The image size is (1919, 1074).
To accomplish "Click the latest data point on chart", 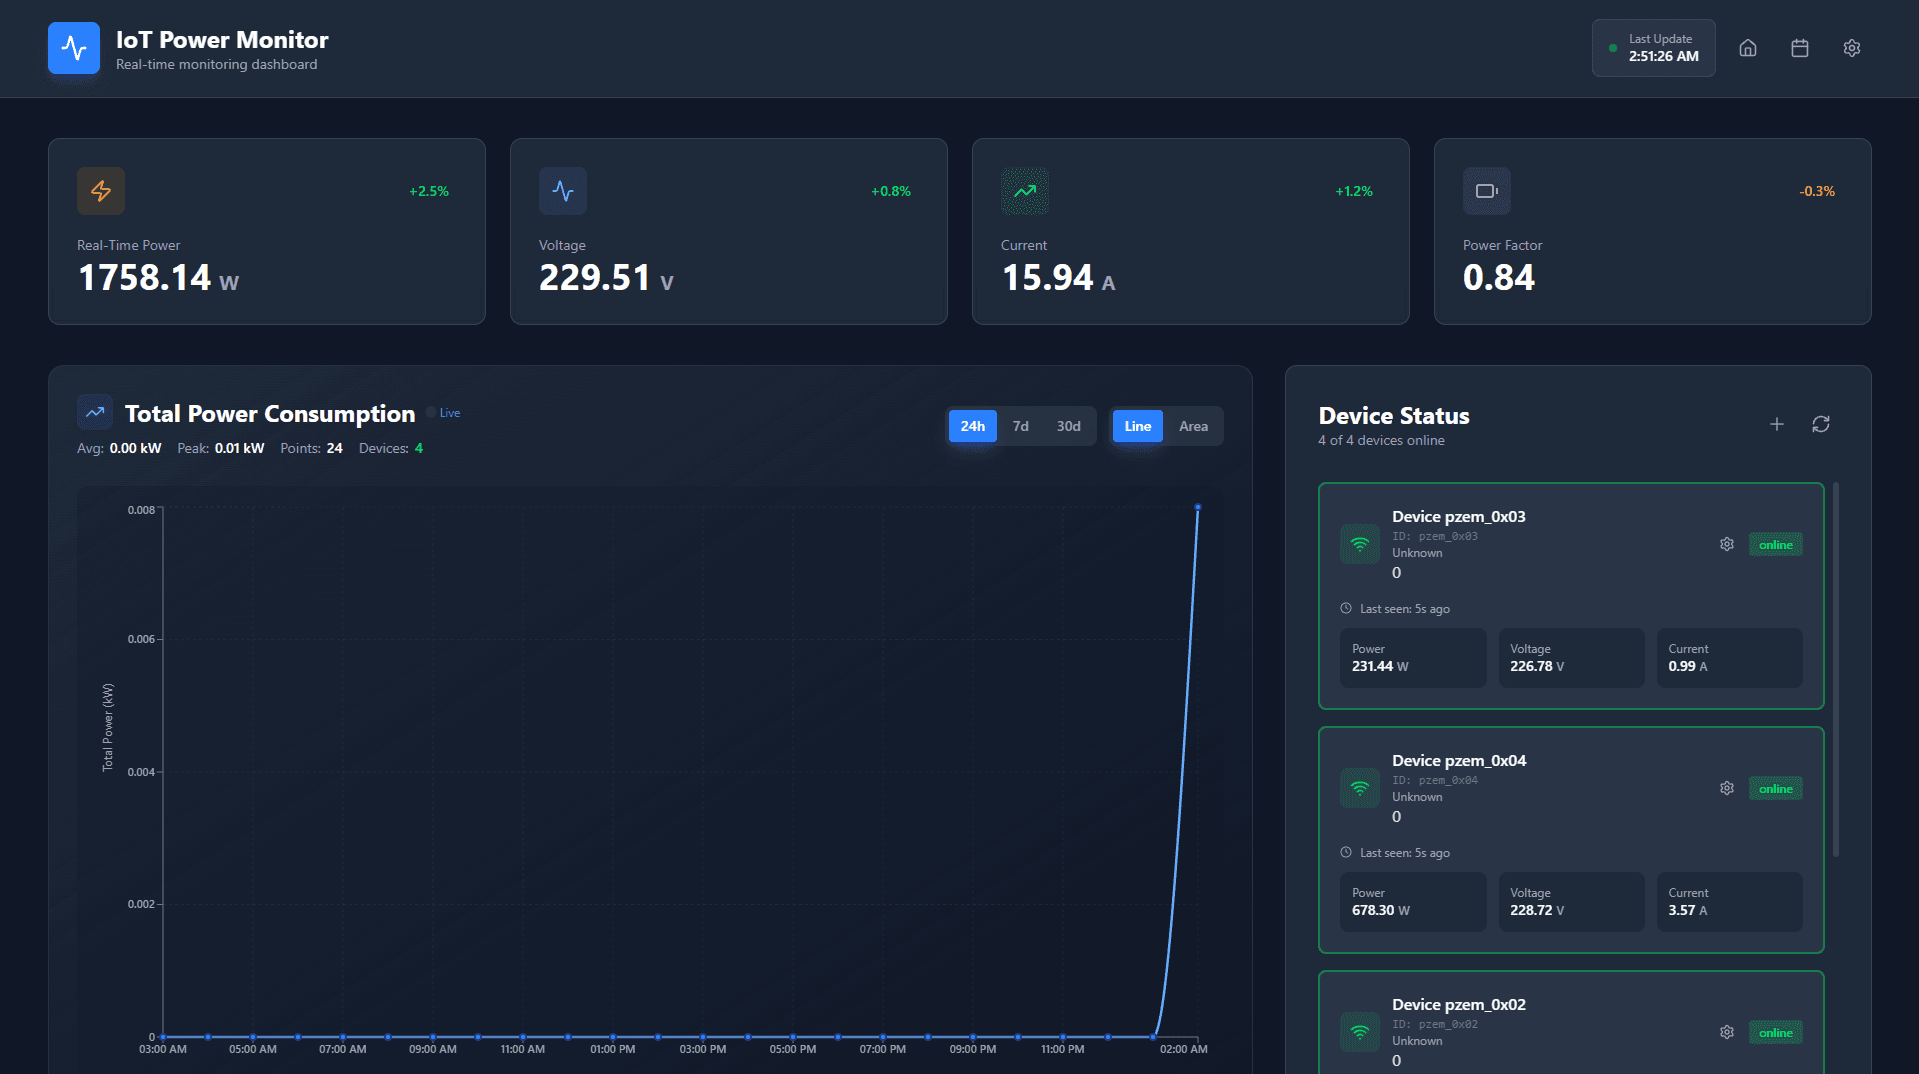I will [1198, 507].
